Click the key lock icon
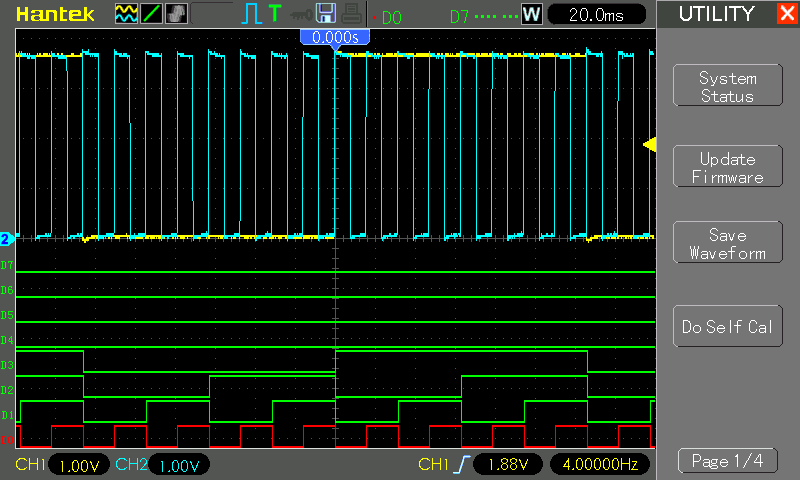Screen dimensions: 800x480 point(300,14)
